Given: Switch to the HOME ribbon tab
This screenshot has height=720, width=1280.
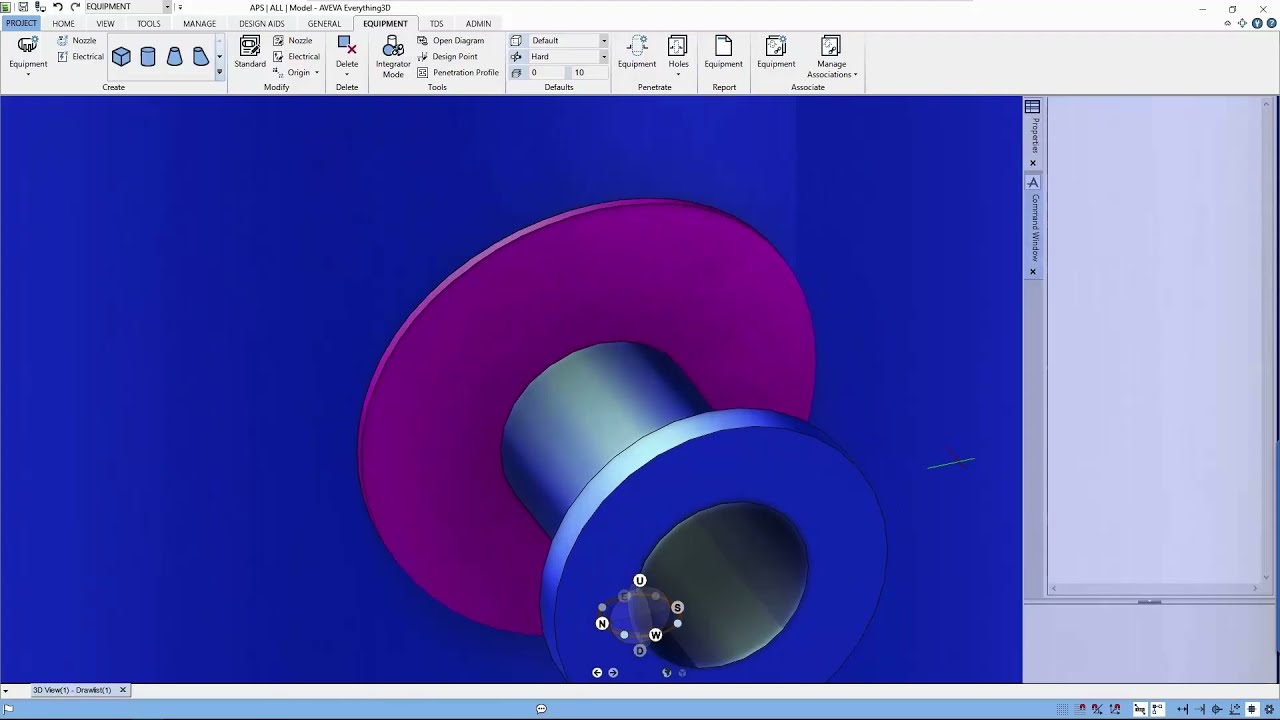Looking at the screenshot, I should [x=63, y=24].
